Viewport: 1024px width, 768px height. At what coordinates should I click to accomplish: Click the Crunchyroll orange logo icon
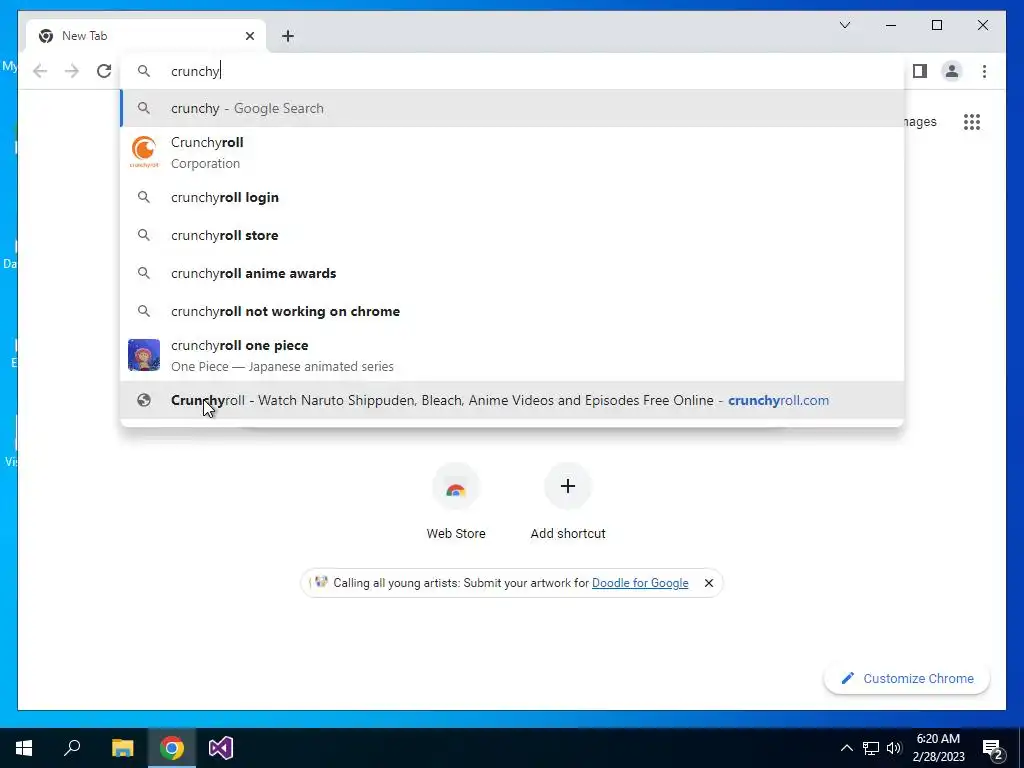pos(144,152)
